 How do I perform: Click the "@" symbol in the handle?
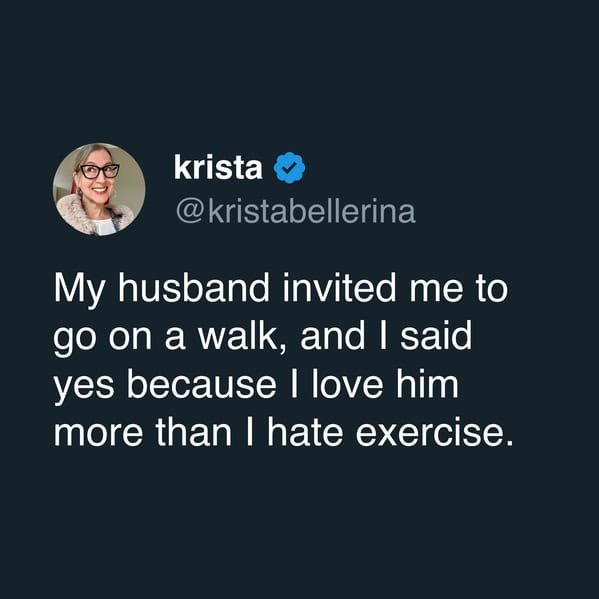190,212
